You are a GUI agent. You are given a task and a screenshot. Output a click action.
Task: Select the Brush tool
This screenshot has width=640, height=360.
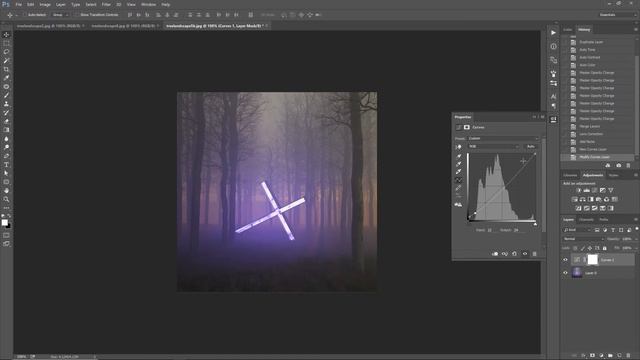(6, 95)
